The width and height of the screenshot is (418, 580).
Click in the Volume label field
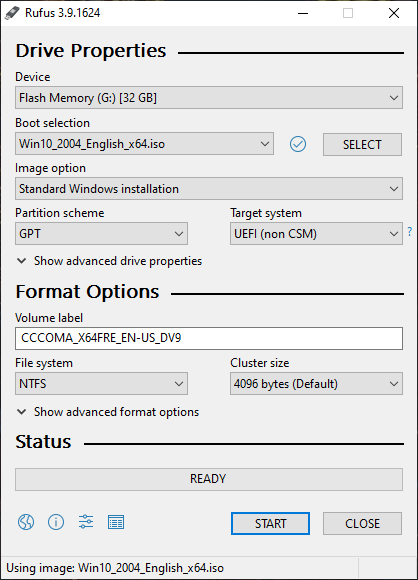point(209,338)
